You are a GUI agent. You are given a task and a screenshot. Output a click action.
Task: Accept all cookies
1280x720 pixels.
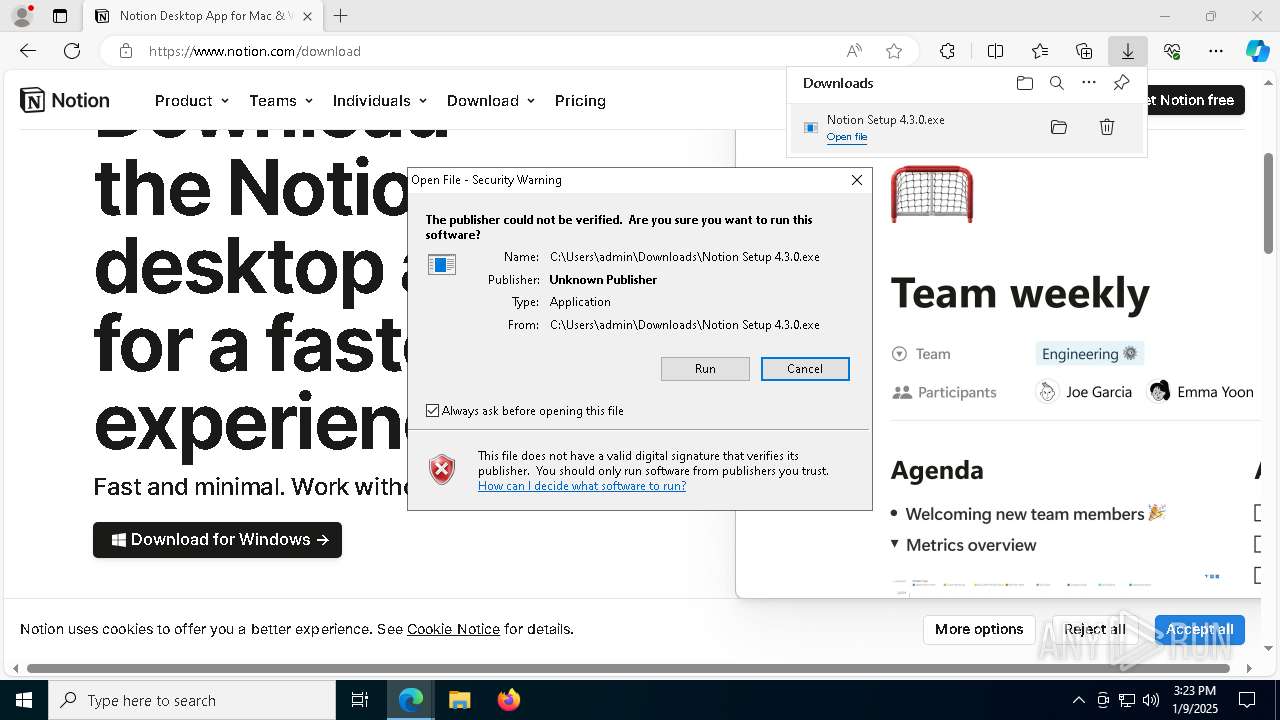pyautogui.click(x=1200, y=629)
